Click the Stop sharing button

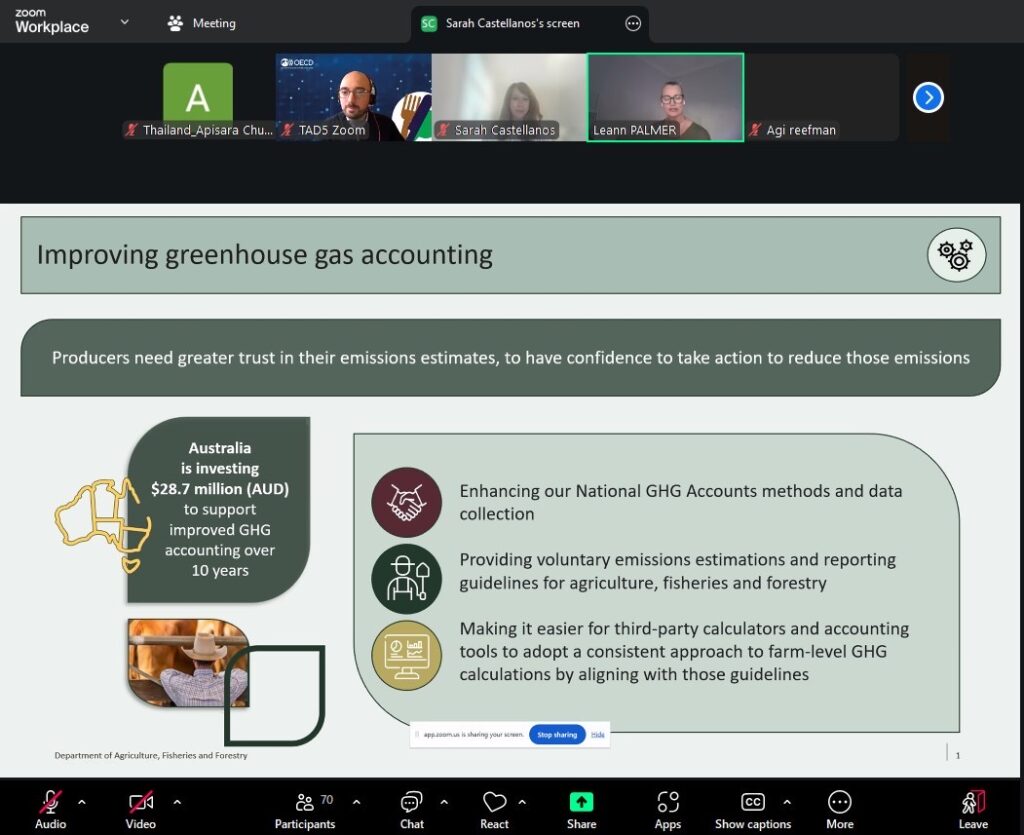[x=556, y=735]
